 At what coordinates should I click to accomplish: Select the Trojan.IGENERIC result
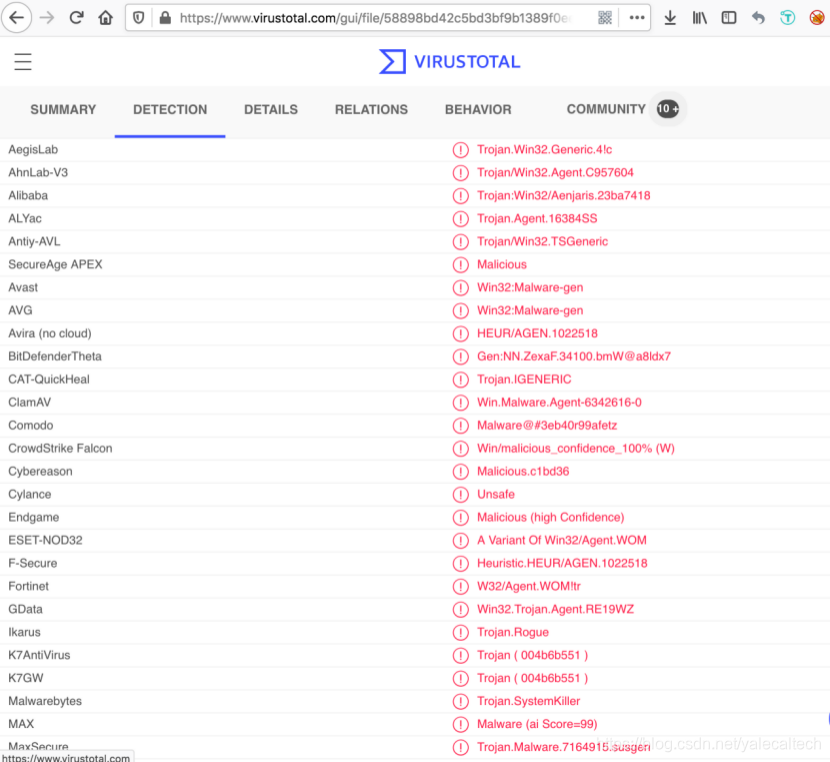tap(524, 379)
